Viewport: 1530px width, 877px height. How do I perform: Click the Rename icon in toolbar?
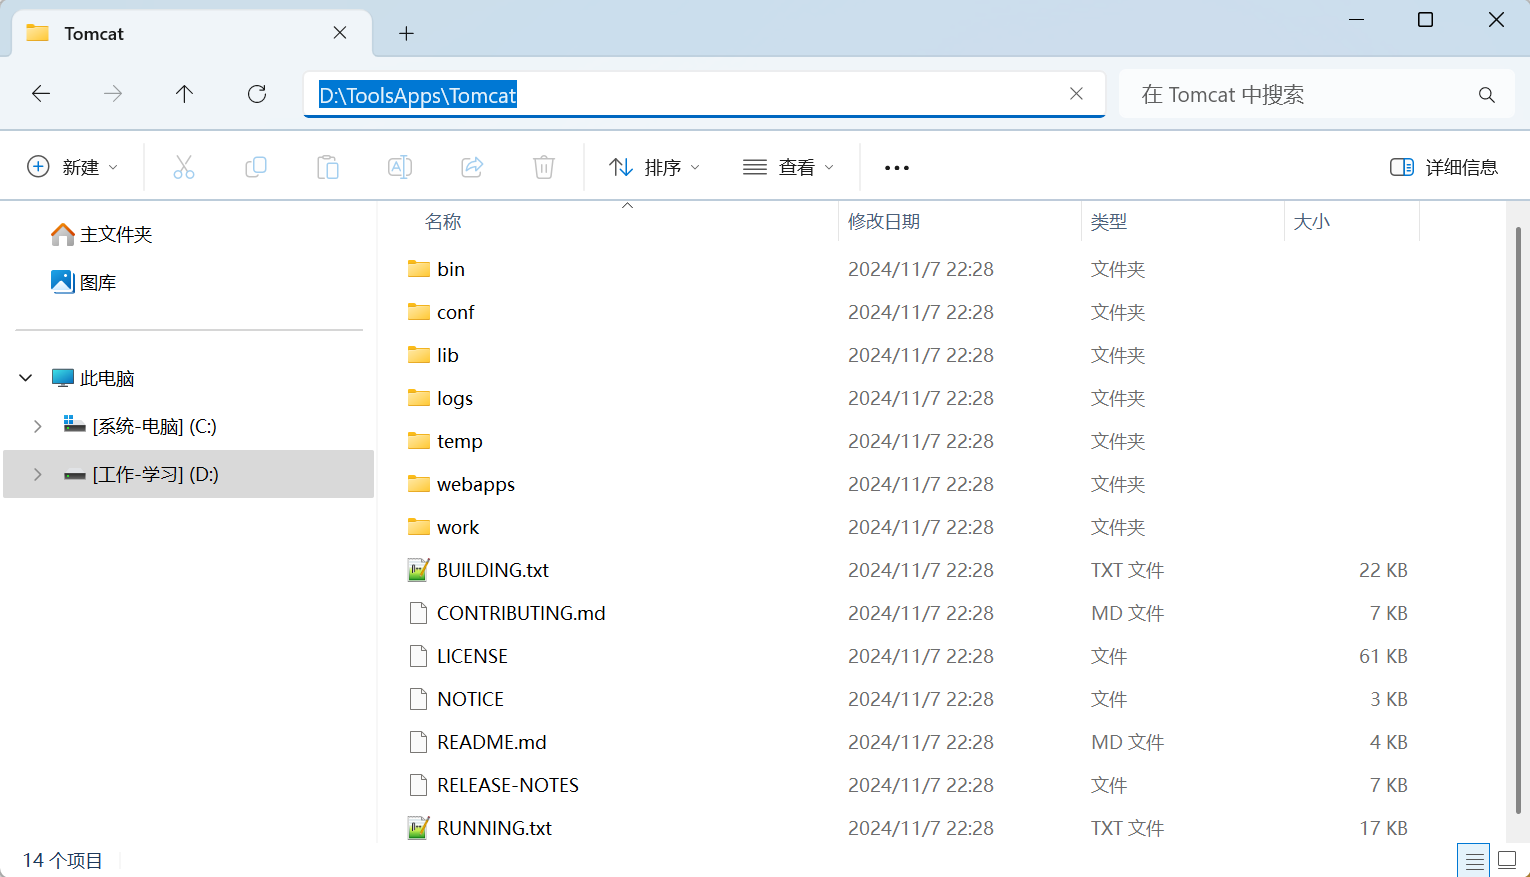[x=400, y=167]
